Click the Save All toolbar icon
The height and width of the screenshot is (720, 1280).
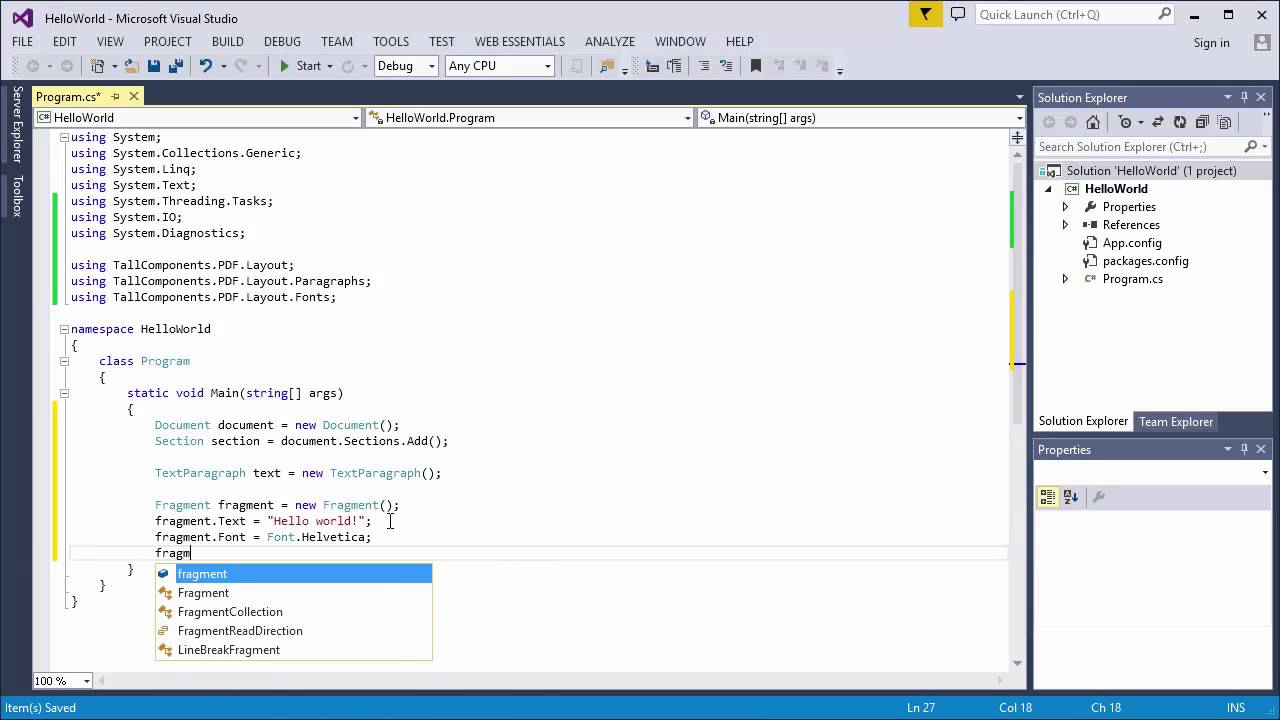175,66
